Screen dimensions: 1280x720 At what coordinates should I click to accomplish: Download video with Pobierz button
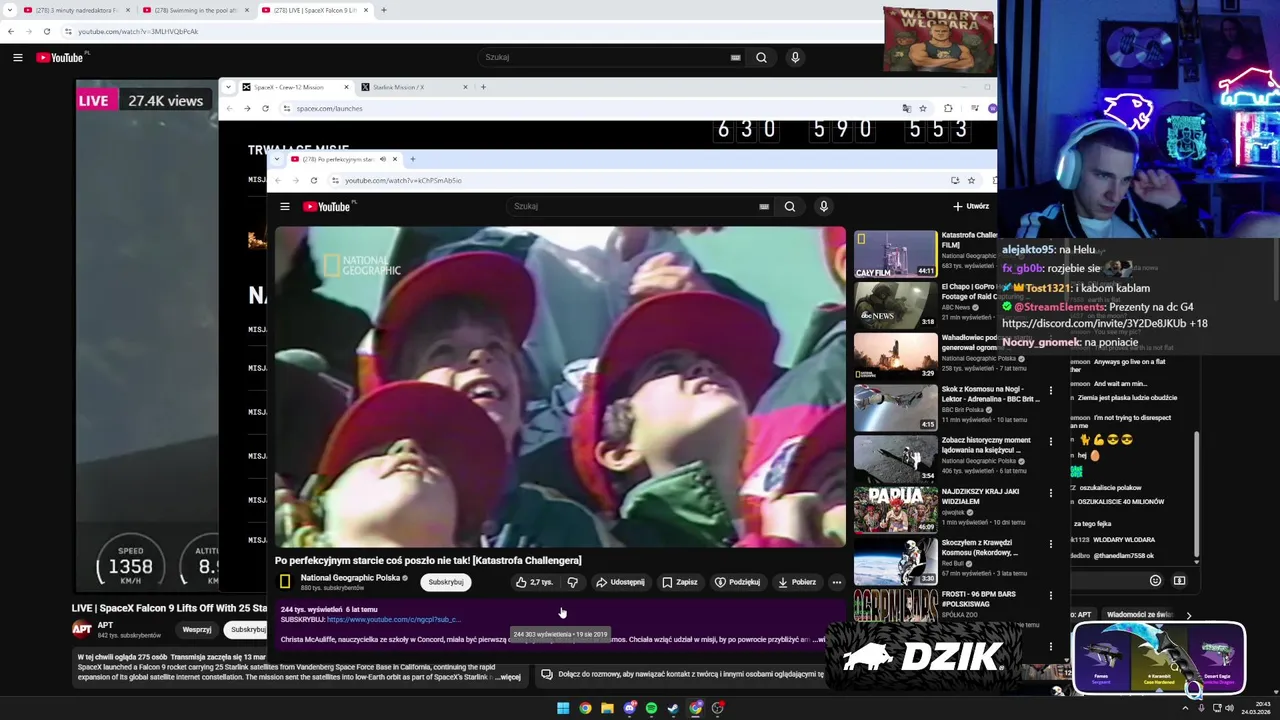click(796, 582)
